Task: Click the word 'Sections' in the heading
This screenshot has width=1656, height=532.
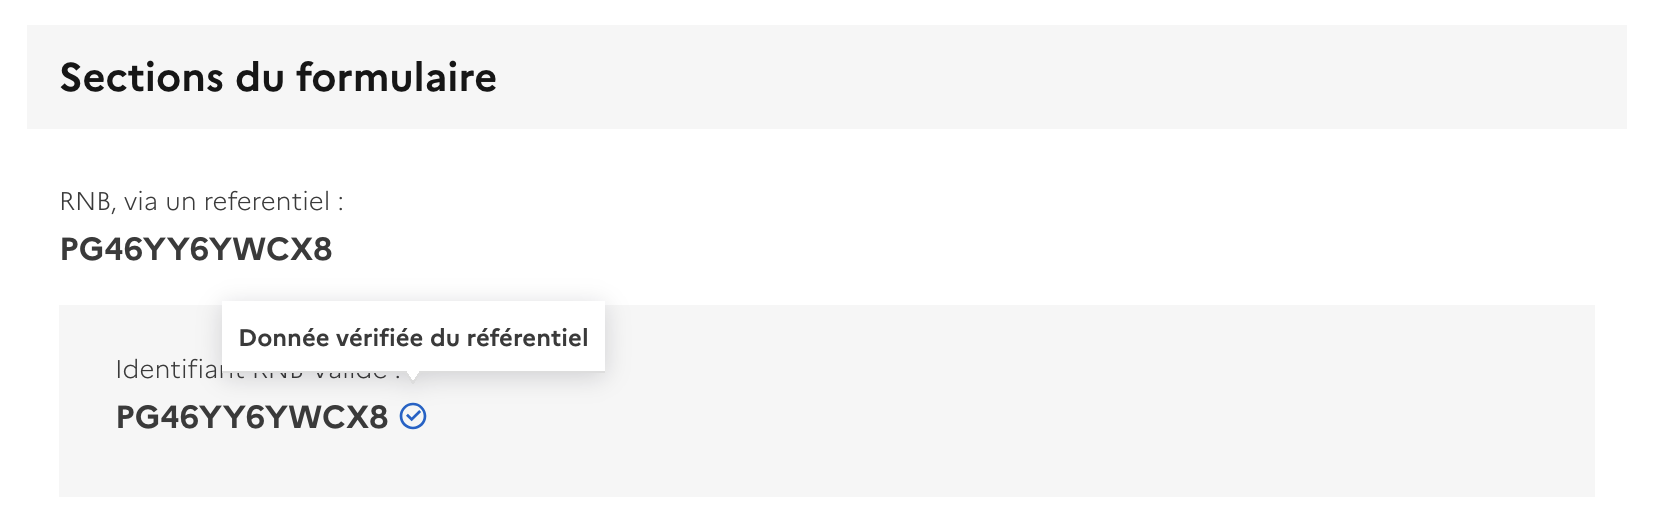Action: pos(141,78)
